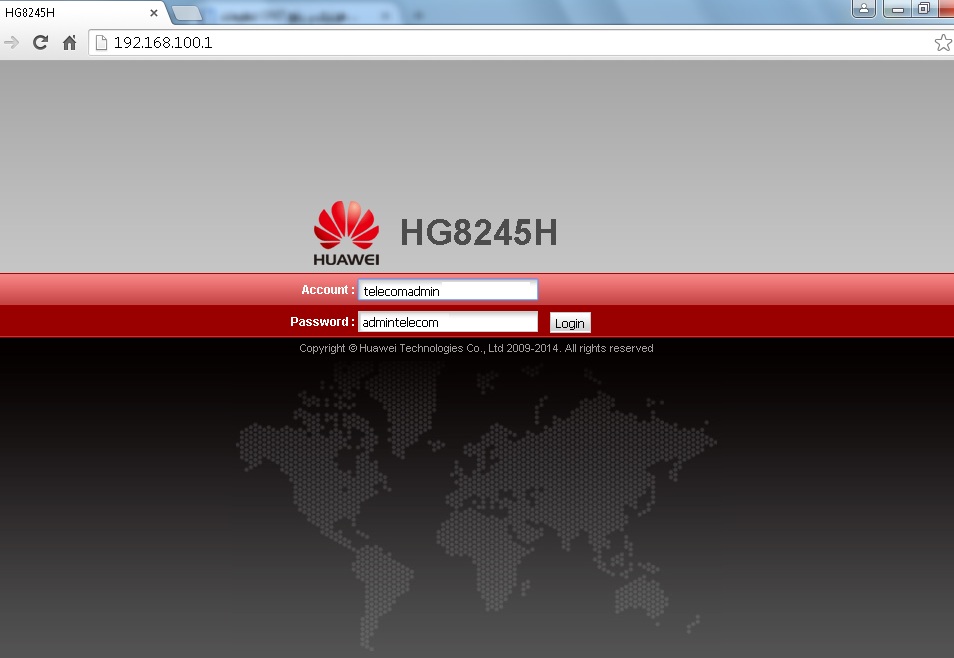Restore down the browser window

coord(923,9)
